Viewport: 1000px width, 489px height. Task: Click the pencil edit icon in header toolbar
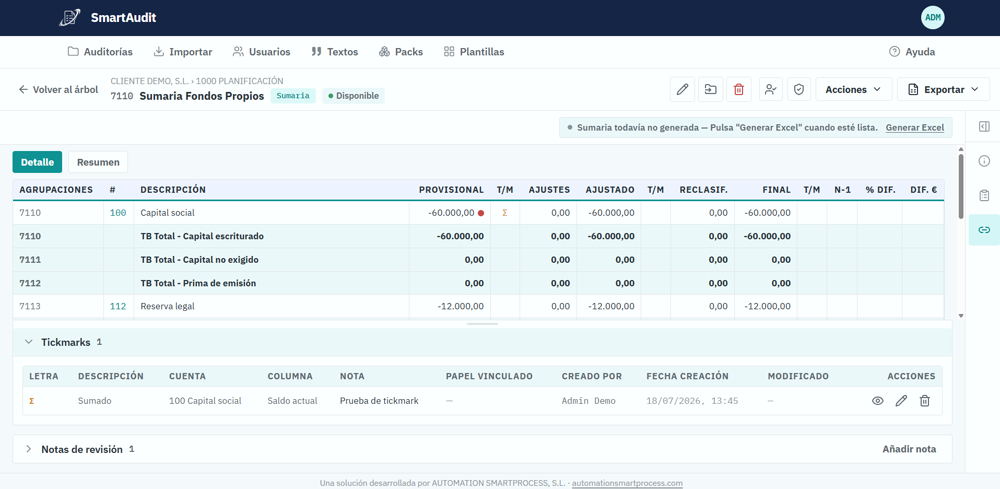pyautogui.click(x=682, y=89)
